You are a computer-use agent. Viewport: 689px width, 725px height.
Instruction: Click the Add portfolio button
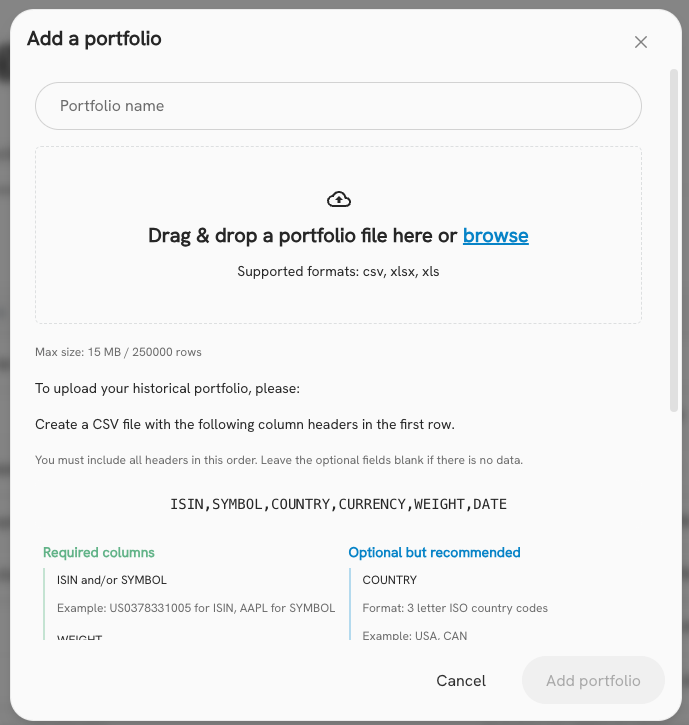pyautogui.click(x=593, y=681)
